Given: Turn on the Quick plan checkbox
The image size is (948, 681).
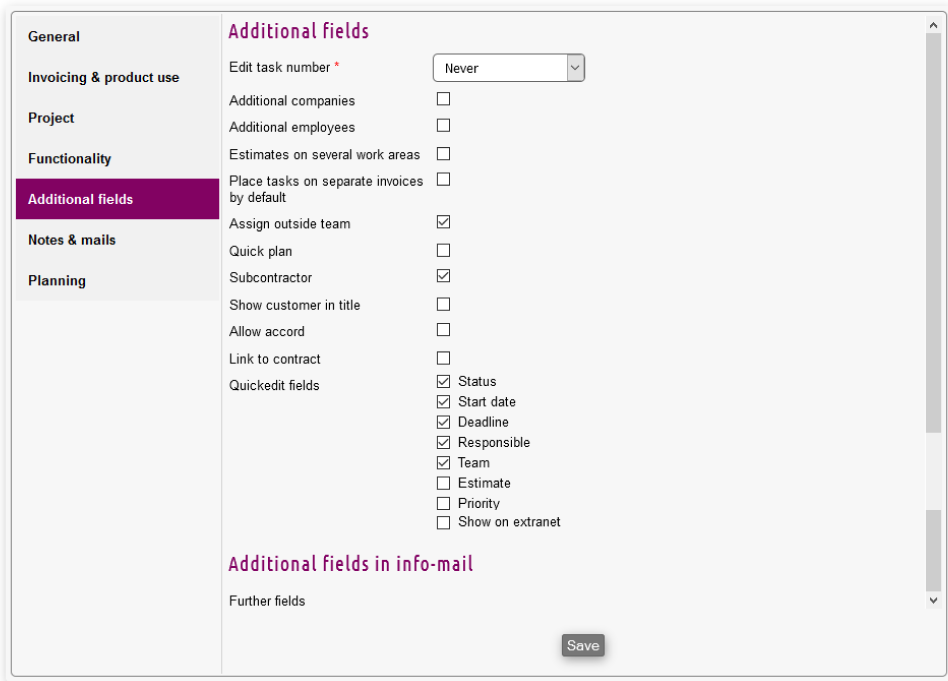Looking at the screenshot, I should pos(443,250).
